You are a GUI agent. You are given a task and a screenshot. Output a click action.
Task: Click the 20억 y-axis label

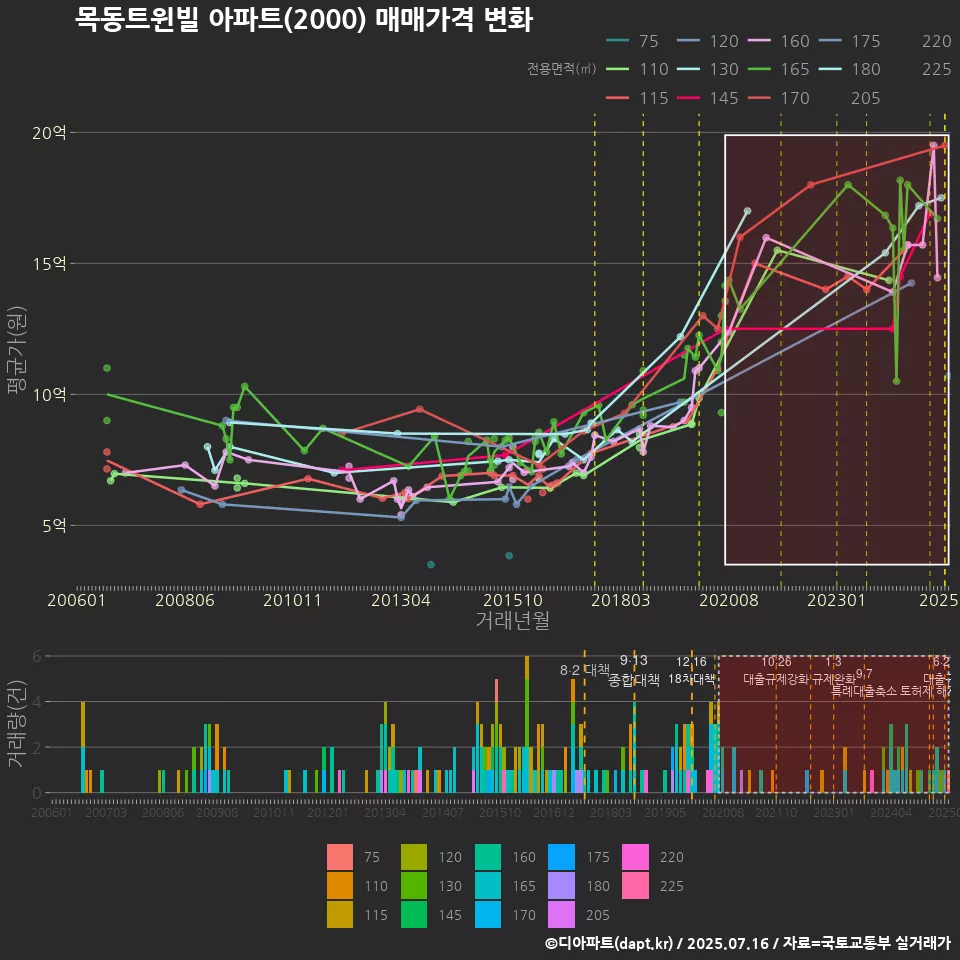tap(49, 133)
